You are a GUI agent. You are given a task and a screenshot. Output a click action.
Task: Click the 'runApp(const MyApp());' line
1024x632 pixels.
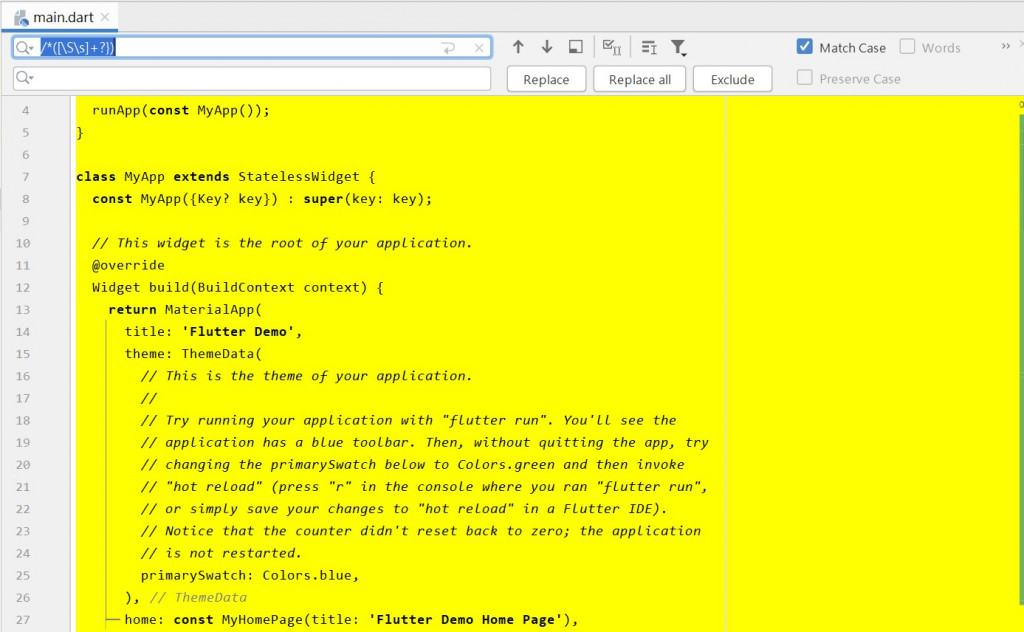pyautogui.click(x=181, y=110)
